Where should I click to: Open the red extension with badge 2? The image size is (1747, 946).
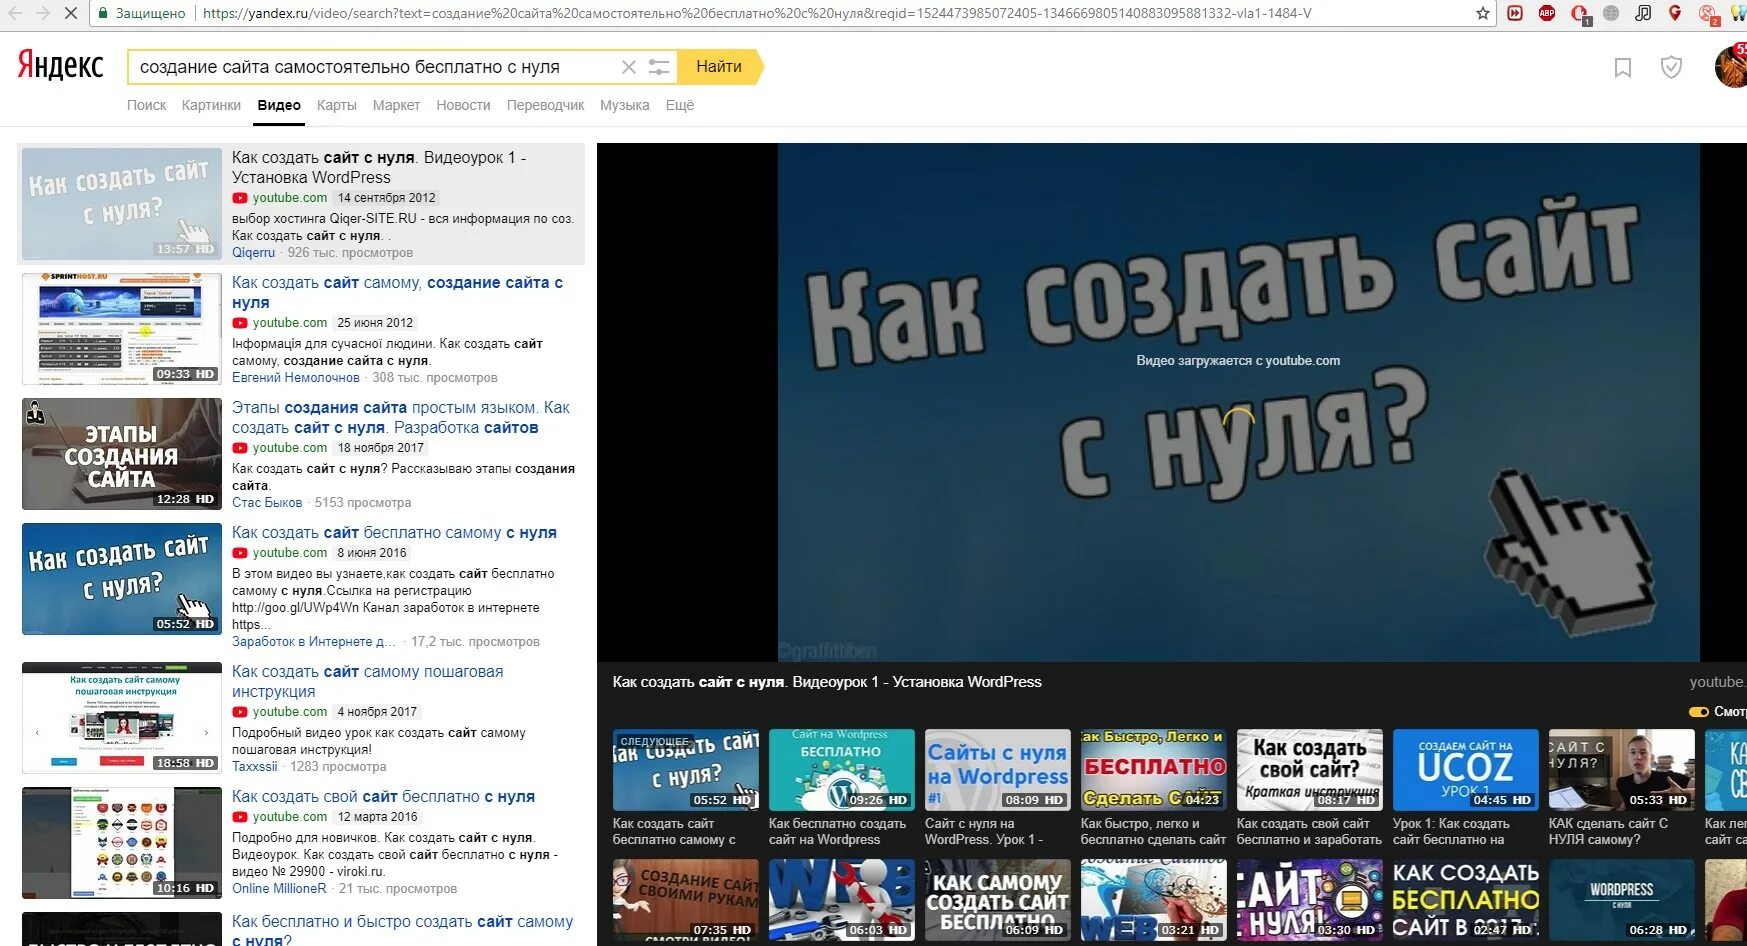point(1708,14)
